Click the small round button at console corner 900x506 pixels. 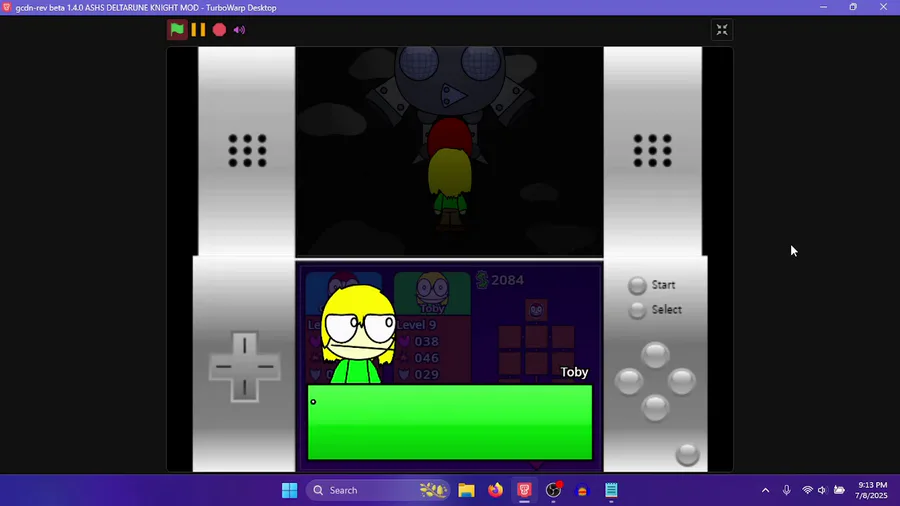[x=687, y=454]
